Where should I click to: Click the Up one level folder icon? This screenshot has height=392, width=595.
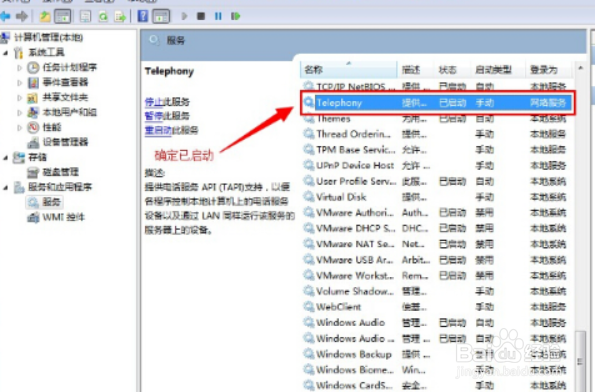click(45, 16)
